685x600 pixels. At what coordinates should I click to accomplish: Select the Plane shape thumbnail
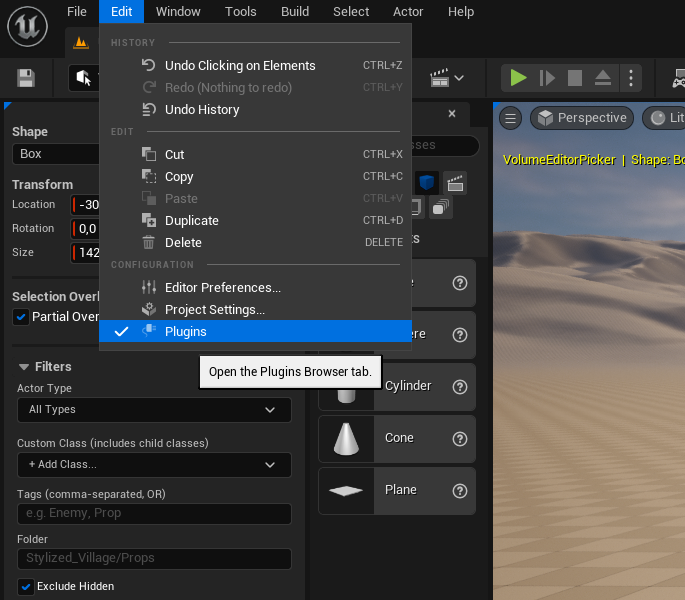[346, 491]
